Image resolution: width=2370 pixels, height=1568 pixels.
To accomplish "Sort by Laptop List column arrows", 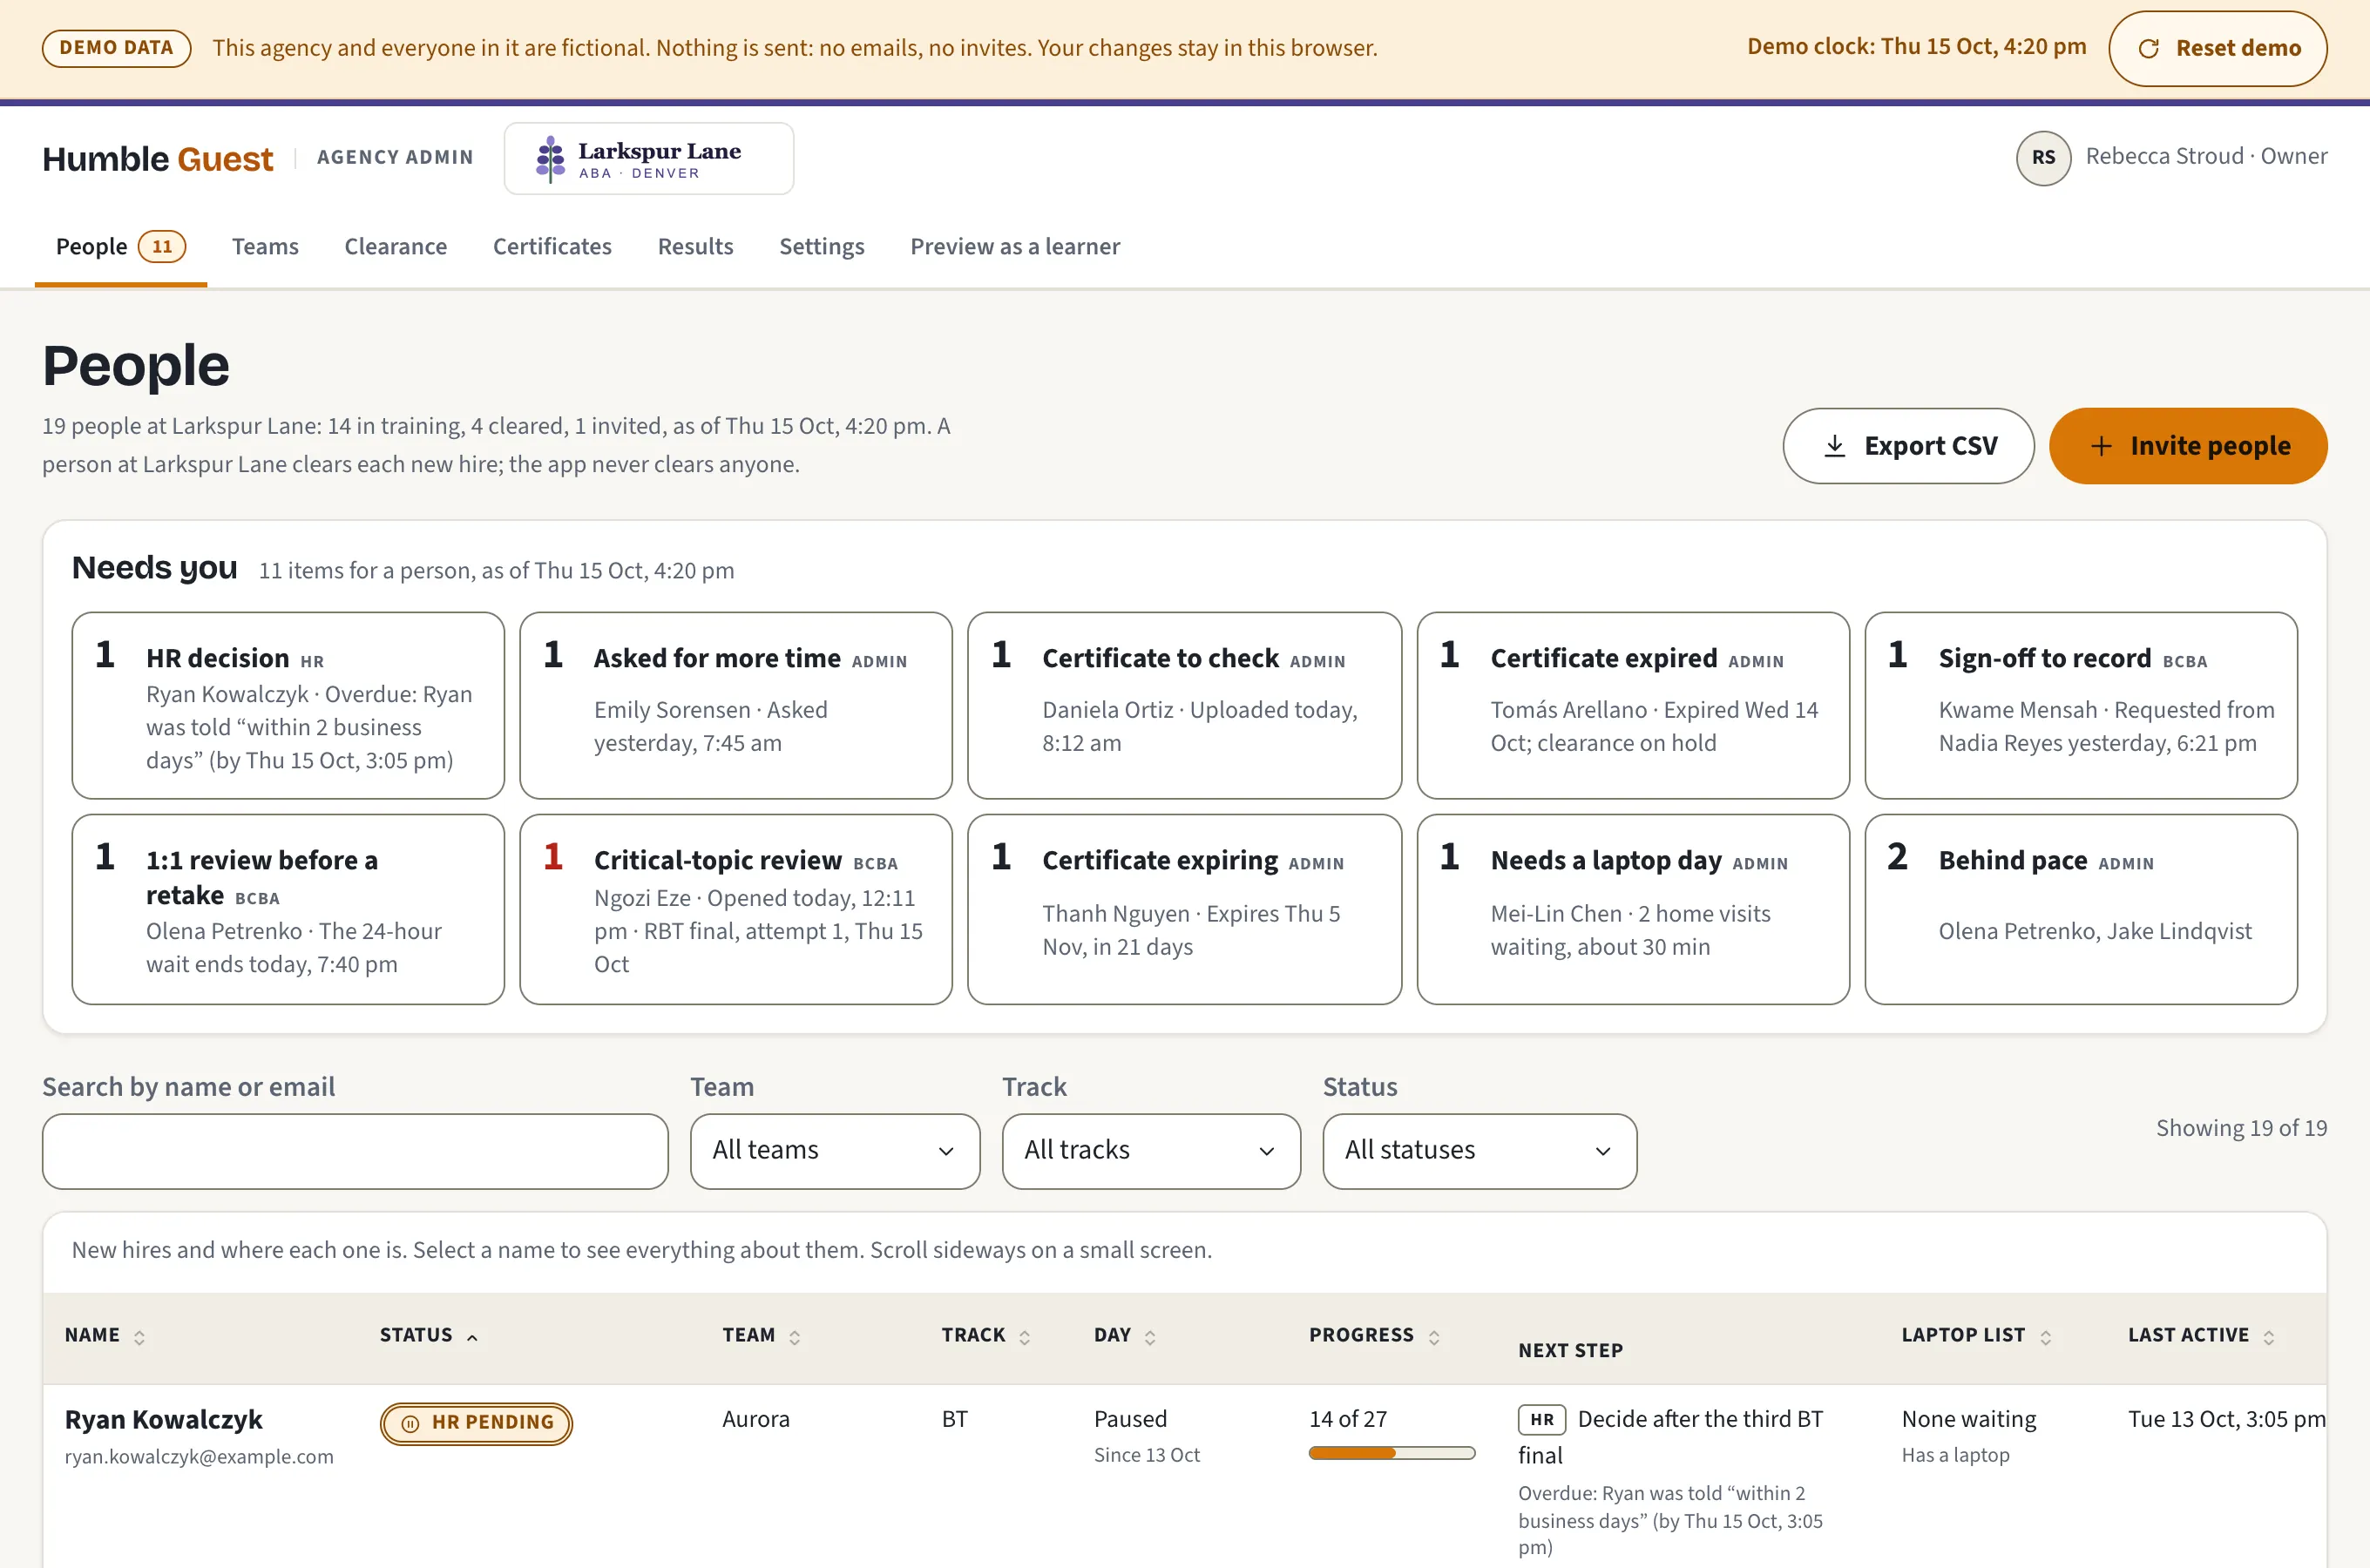I will (x=2045, y=1337).
